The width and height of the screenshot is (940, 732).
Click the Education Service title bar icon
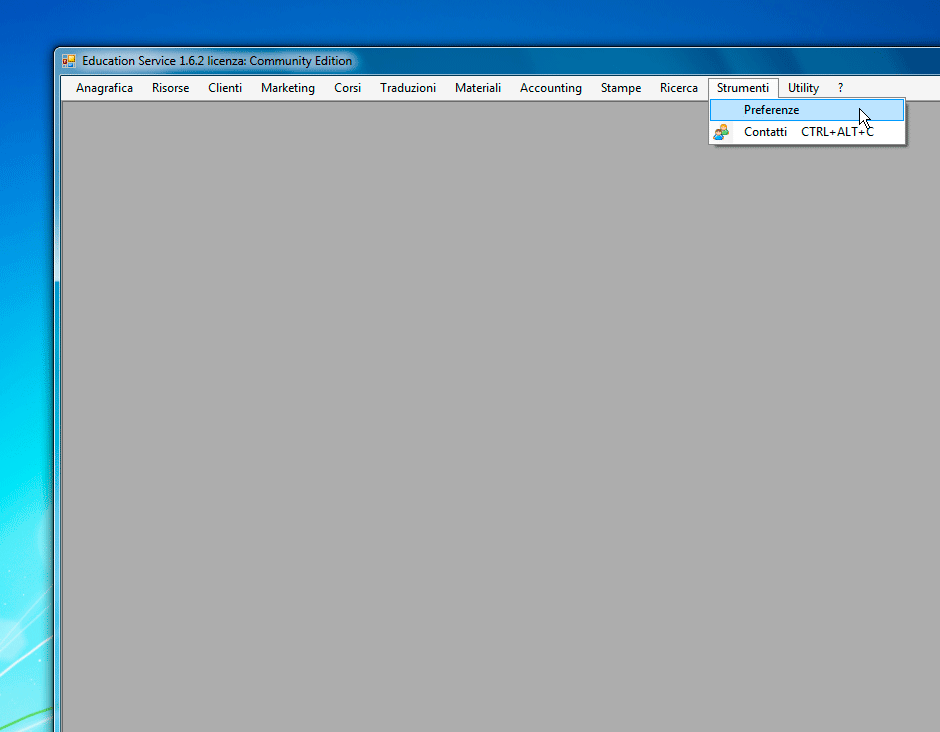[69, 61]
